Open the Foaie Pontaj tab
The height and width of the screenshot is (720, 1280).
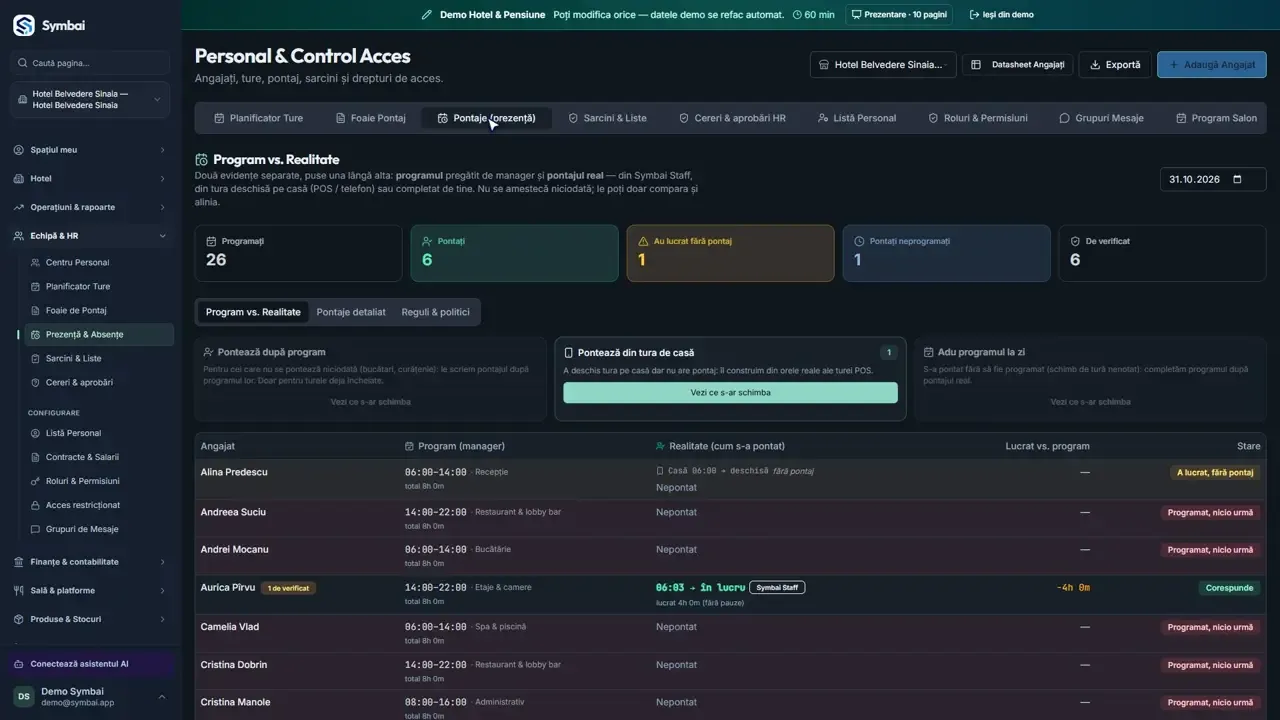click(370, 118)
